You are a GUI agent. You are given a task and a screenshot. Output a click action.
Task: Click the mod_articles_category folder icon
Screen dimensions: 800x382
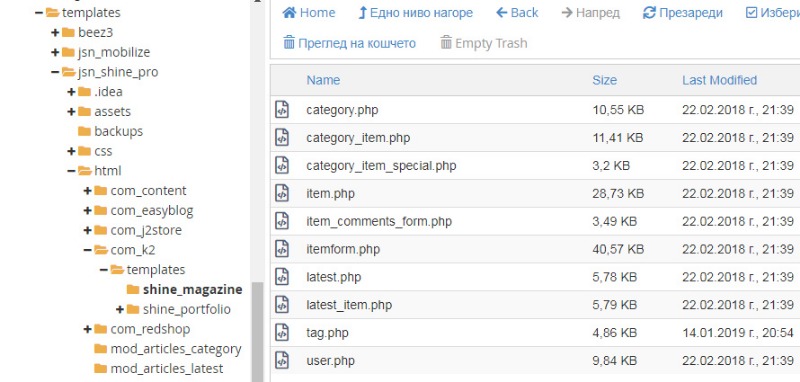point(101,349)
